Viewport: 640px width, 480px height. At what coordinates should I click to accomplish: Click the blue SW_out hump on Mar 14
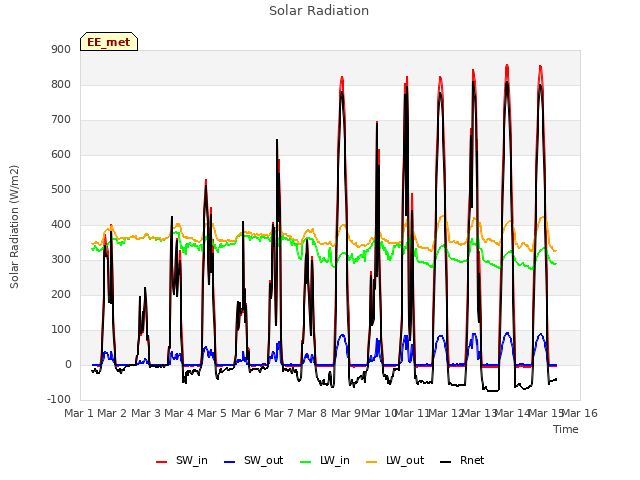(x=507, y=334)
